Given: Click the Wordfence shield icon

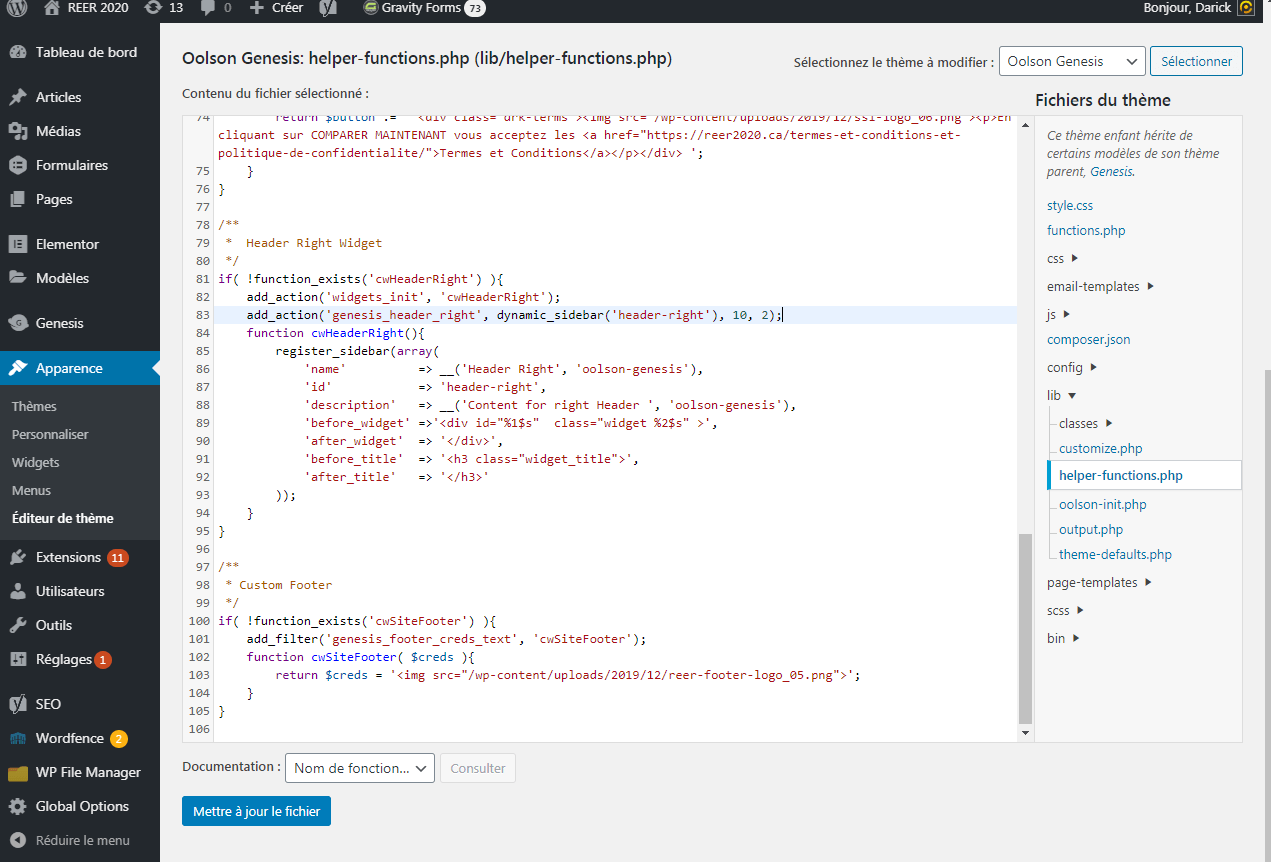Looking at the screenshot, I should point(18,738).
